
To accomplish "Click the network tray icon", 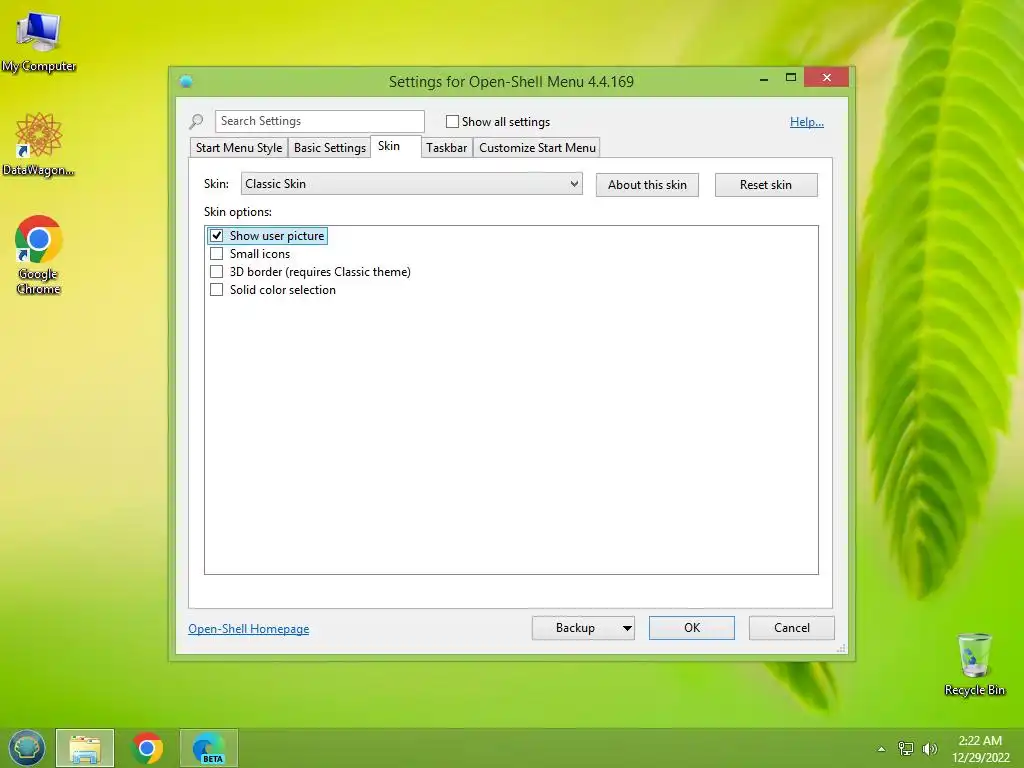I will 906,748.
